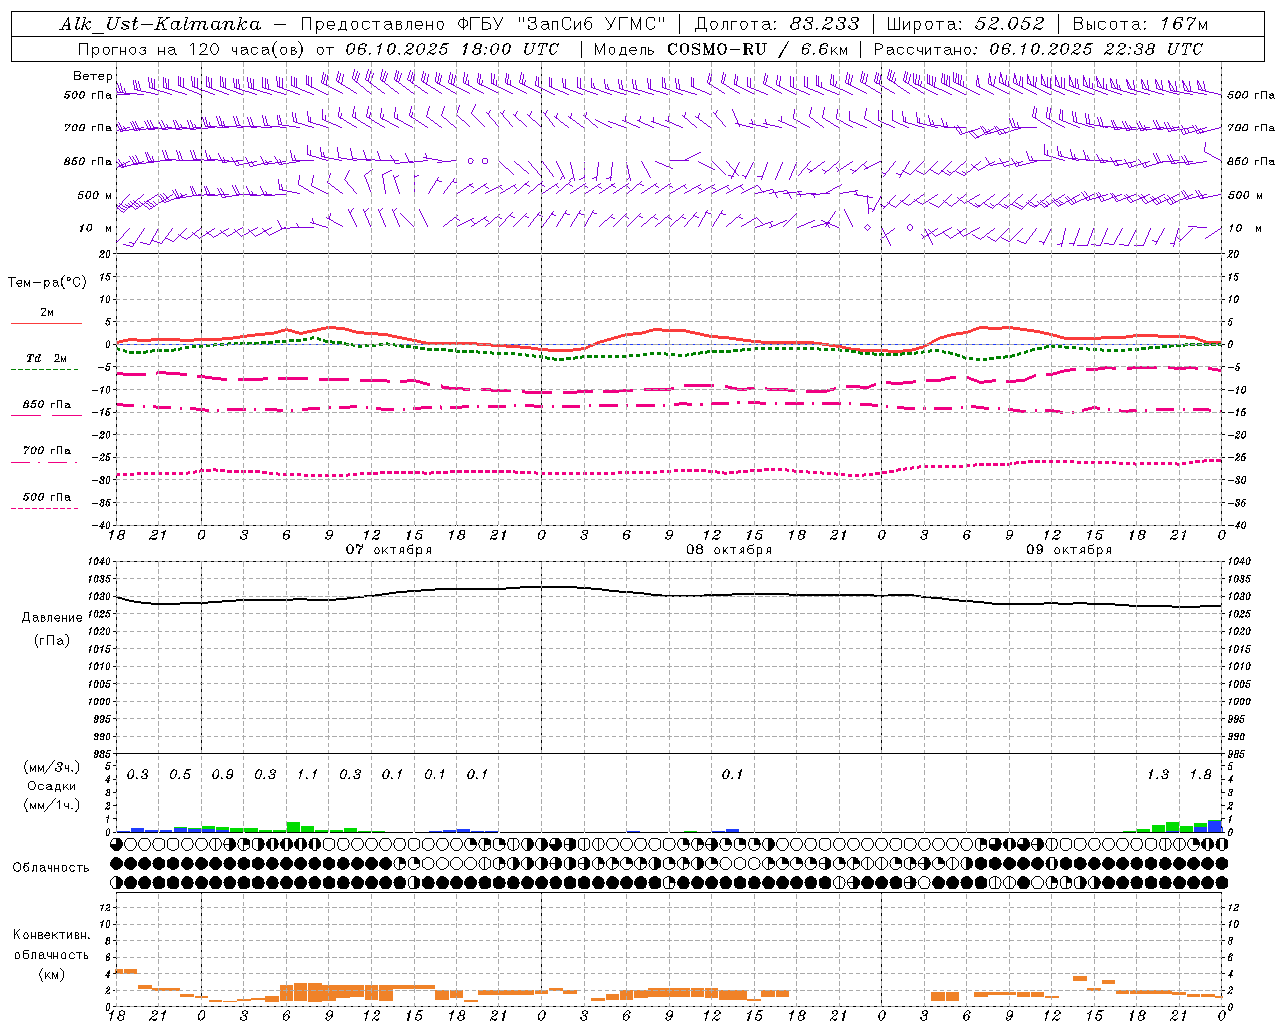Click the Тем-ра(°C) axis label
The image size is (1280, 1024).
pos(47,283)
